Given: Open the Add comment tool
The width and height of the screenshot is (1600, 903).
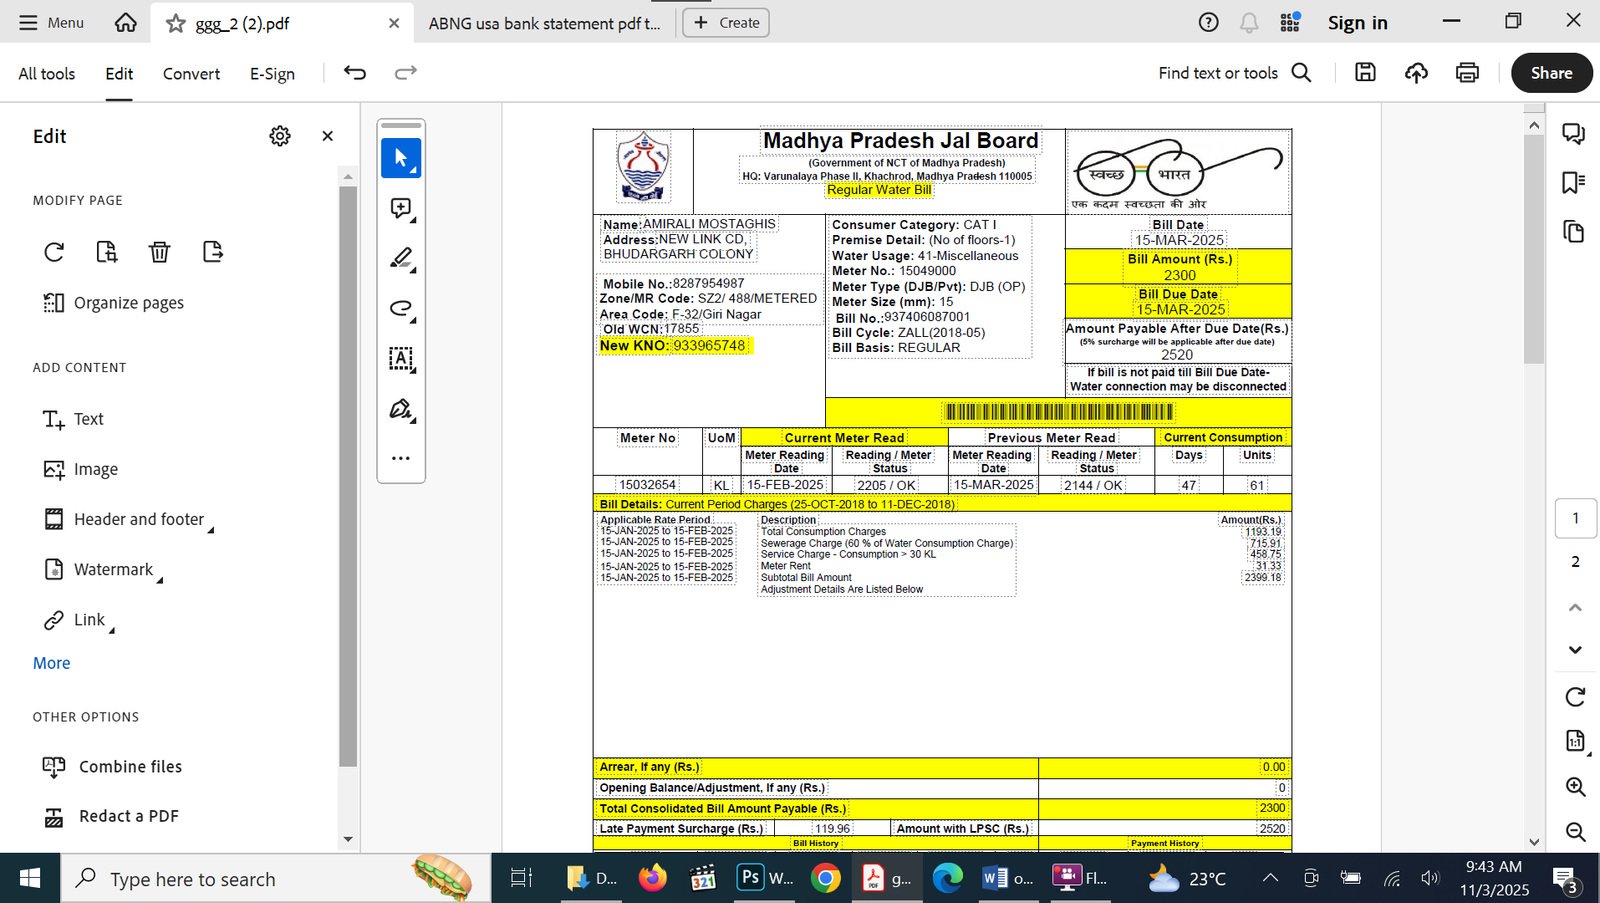Looking at the screenshot, I should (x=400, y=207).
